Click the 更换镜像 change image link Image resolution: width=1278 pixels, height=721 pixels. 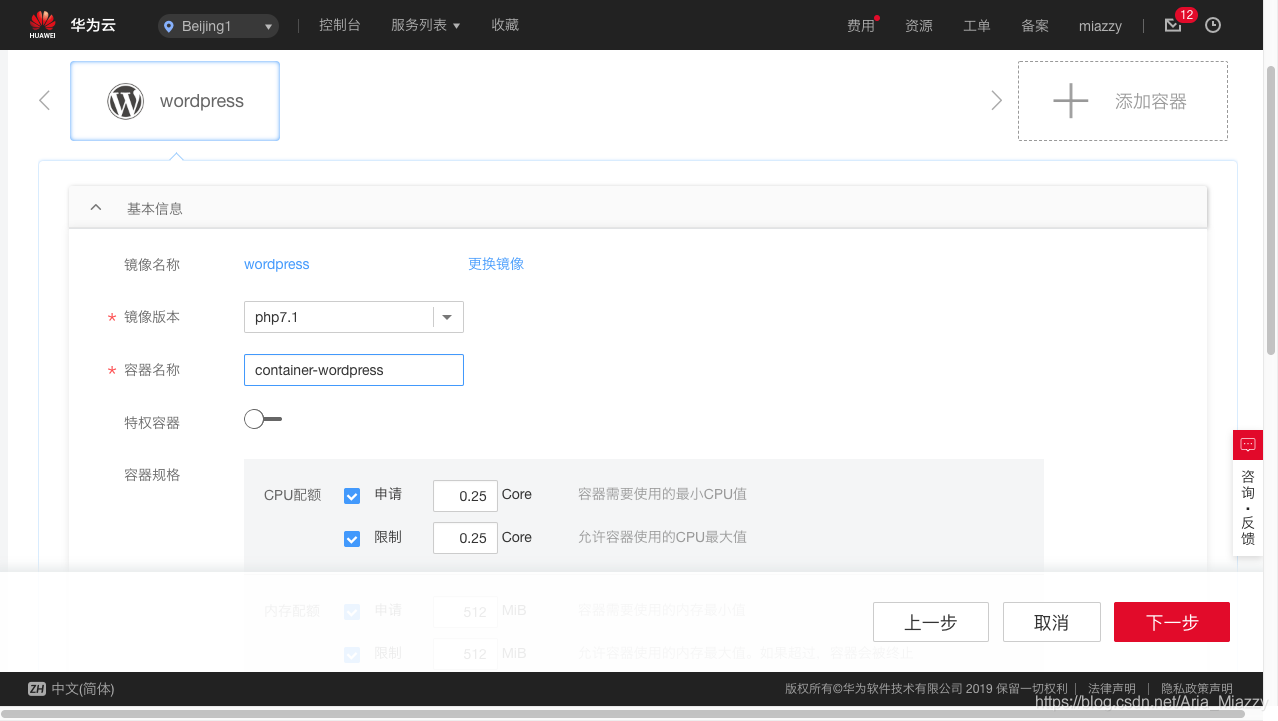(x=496, y=264)
